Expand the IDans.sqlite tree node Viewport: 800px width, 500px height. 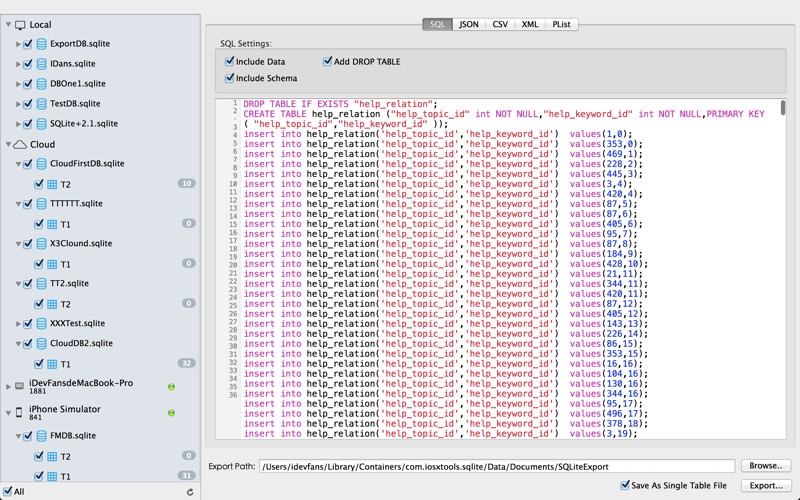click(x=18, y=64)
